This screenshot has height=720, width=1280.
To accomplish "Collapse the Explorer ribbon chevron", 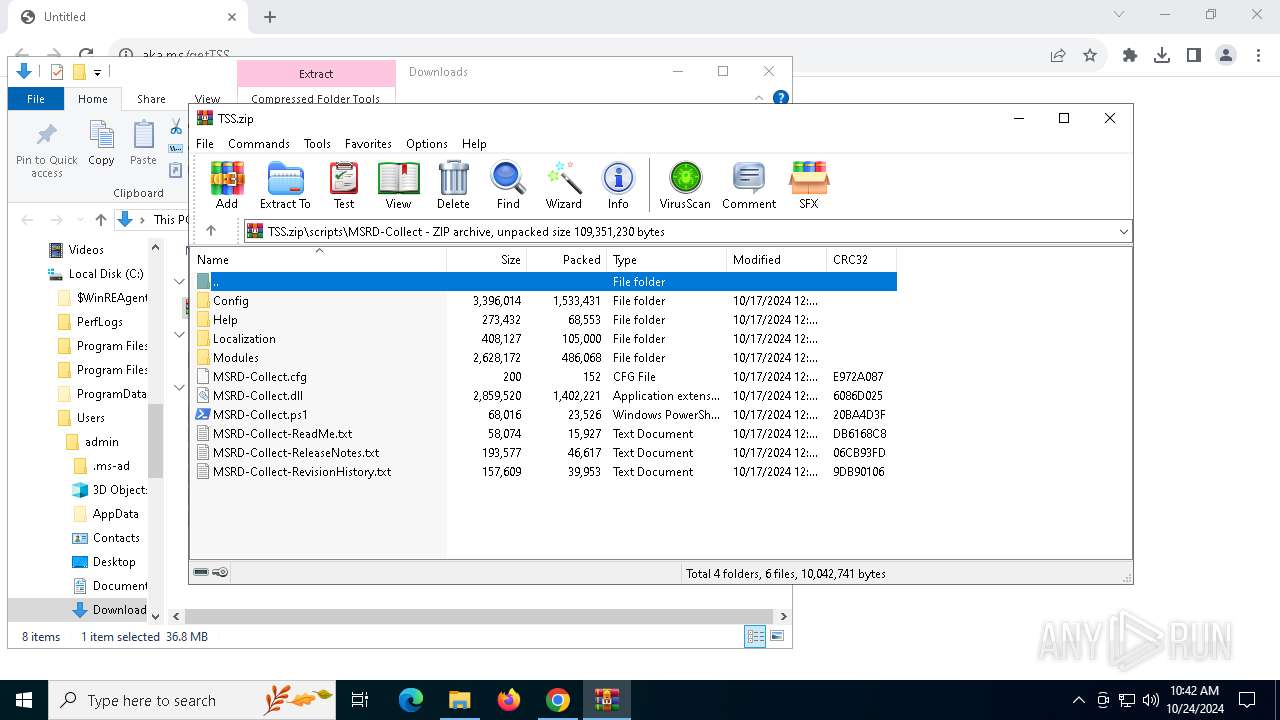I will click(759, 98).
